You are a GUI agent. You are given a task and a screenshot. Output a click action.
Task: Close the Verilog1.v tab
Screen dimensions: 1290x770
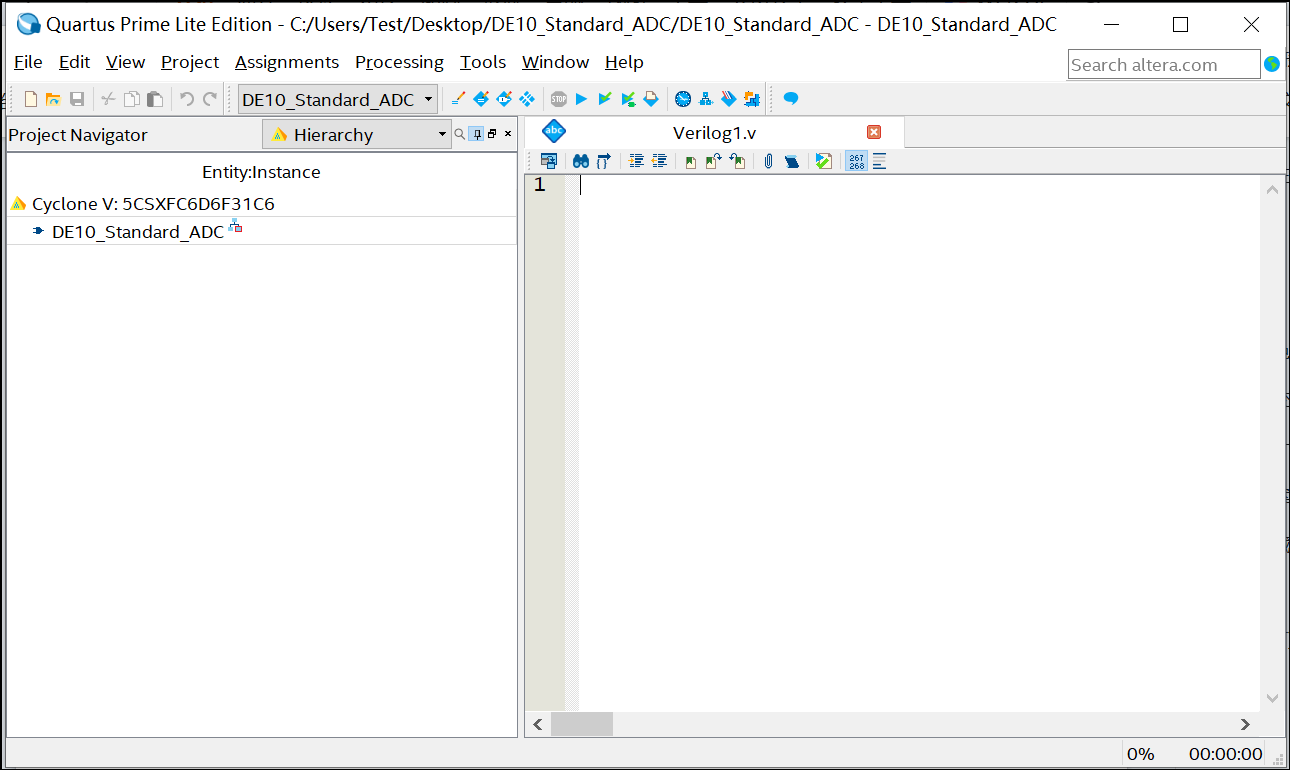874,132
